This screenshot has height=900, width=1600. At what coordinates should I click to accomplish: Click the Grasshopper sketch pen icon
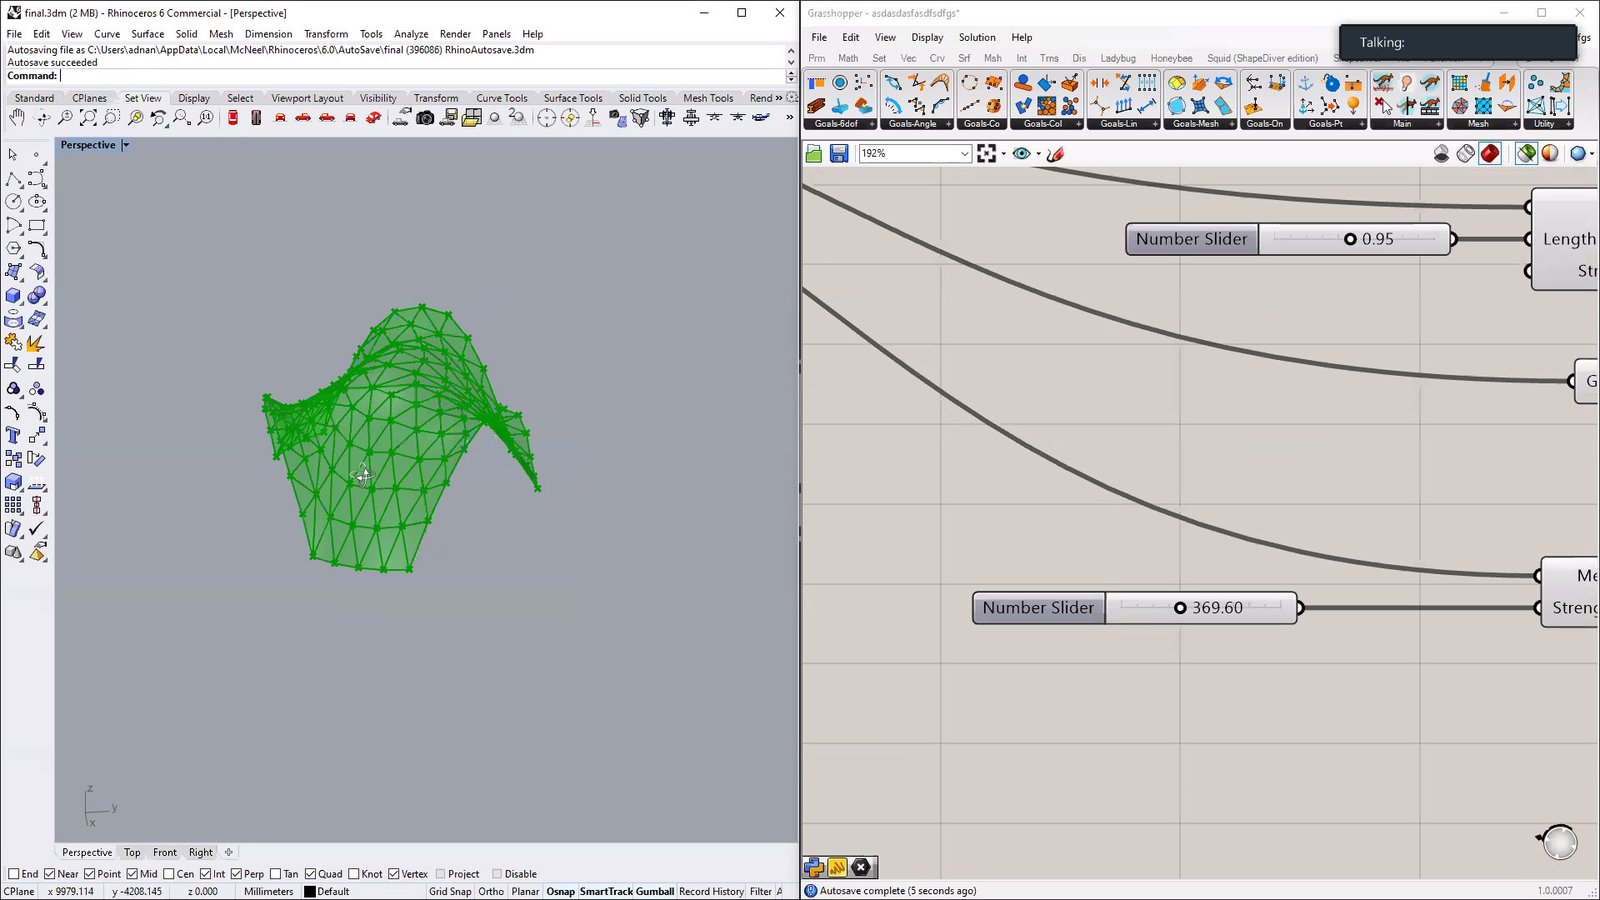pyautogui.click(x=1055, y=153)
